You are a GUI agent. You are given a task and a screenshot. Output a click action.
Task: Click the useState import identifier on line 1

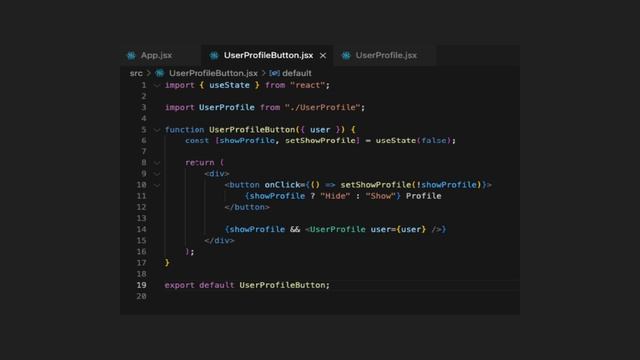click(229, 85)
